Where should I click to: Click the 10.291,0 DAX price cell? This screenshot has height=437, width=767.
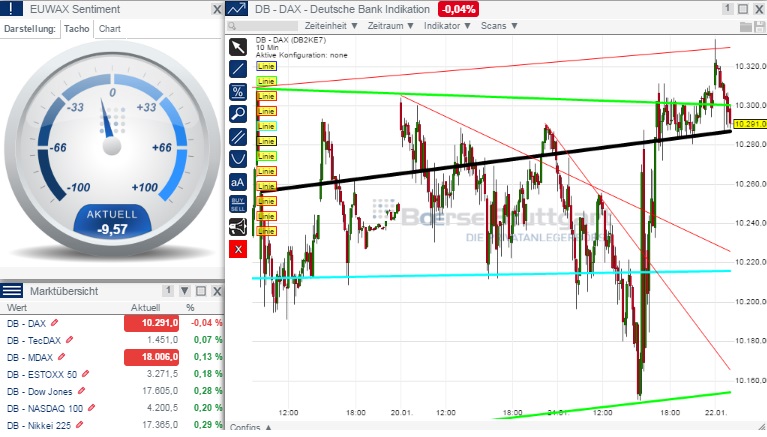[x=151, y=323]
